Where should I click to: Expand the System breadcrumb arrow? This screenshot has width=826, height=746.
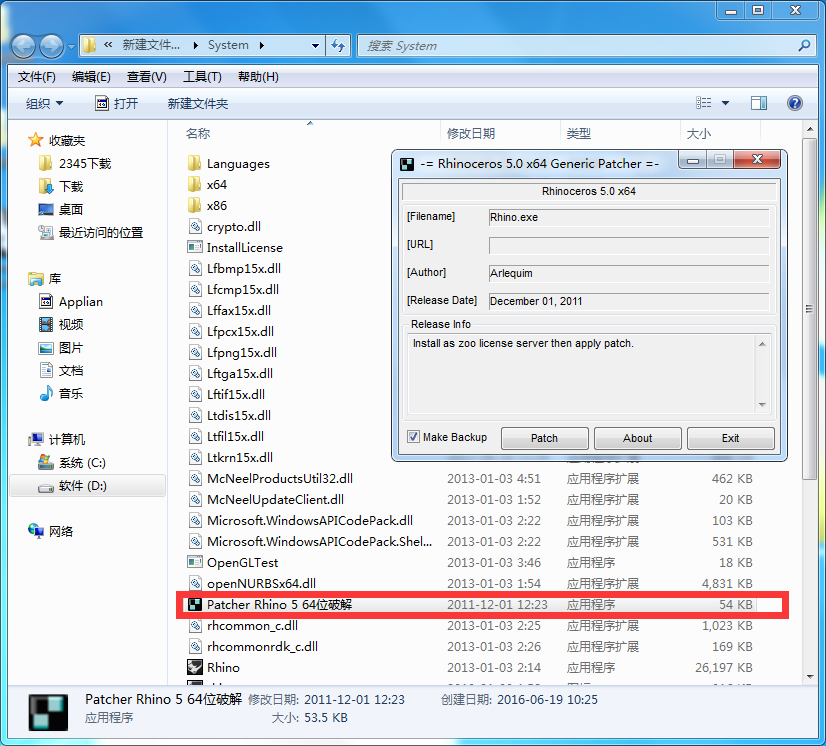click(262, 46)
